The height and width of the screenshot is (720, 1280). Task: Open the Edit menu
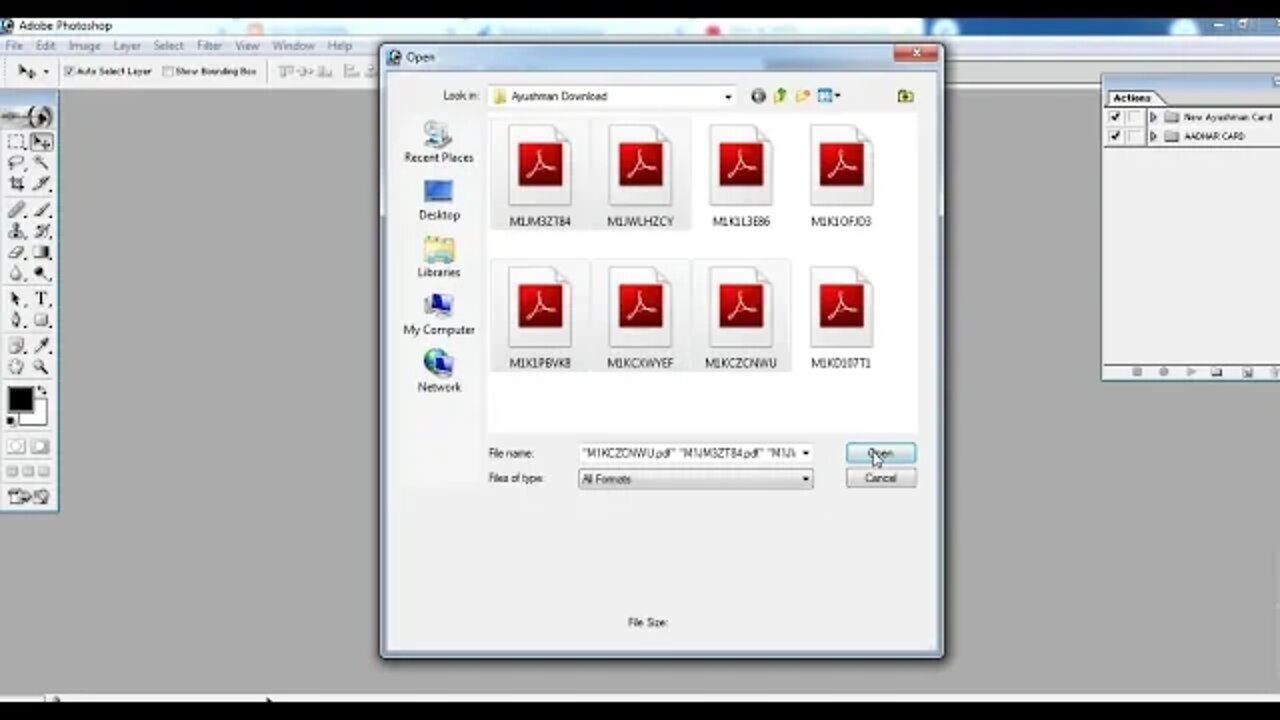(x=46, y=45)
